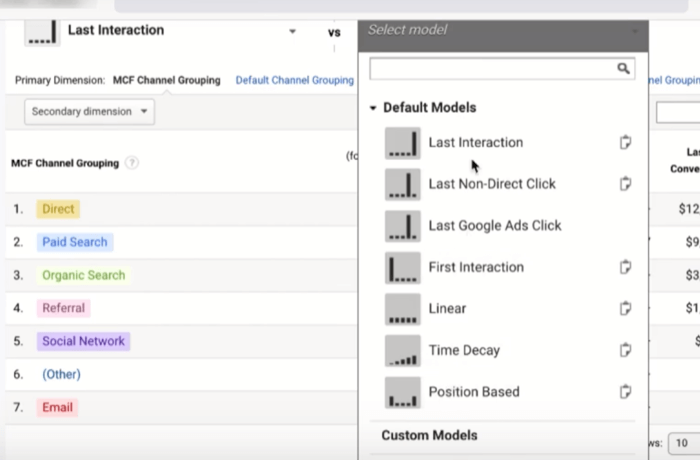Click the Custom Models section heading

point(429,435)
